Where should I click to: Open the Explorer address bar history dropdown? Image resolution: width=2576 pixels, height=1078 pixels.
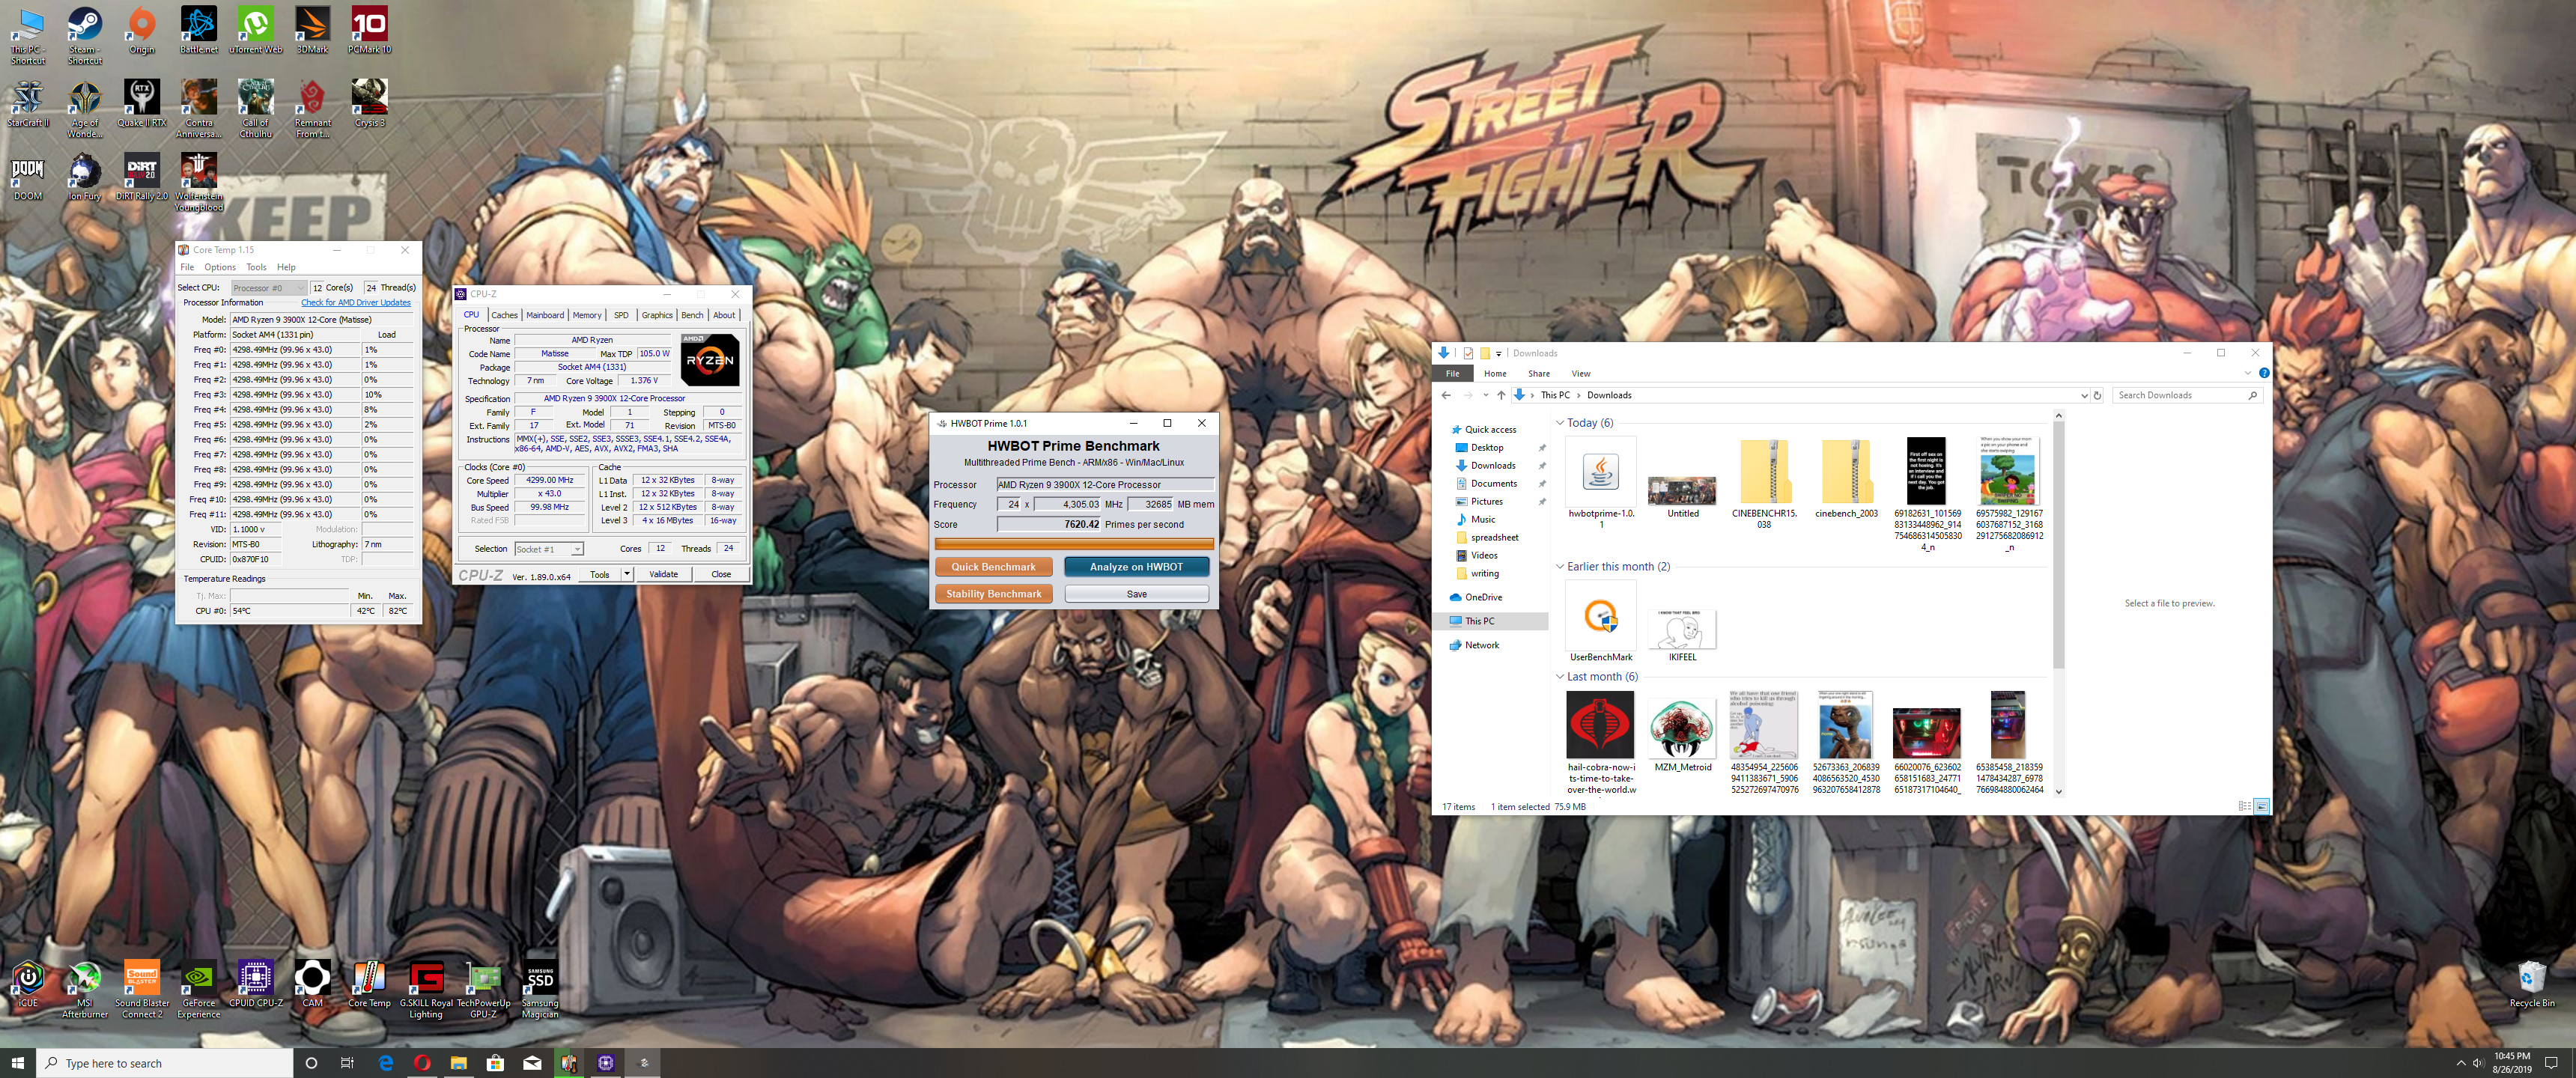pyautogui.click(x=2084, y=395)
